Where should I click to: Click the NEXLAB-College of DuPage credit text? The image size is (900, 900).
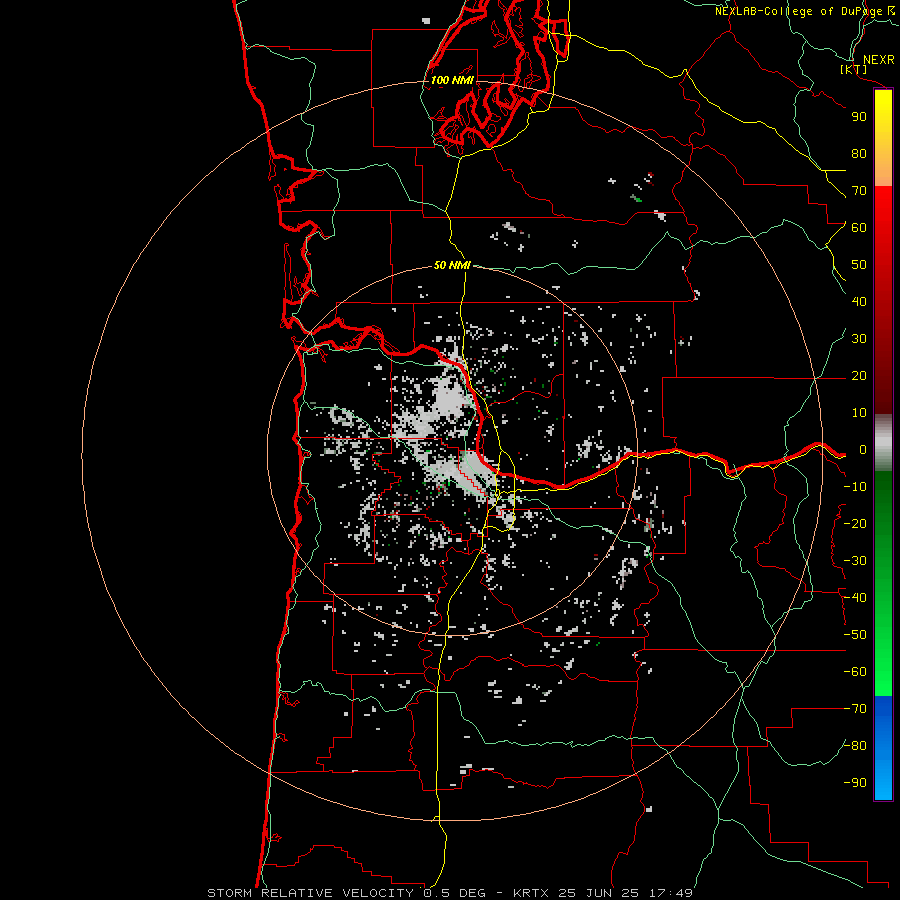799,11
